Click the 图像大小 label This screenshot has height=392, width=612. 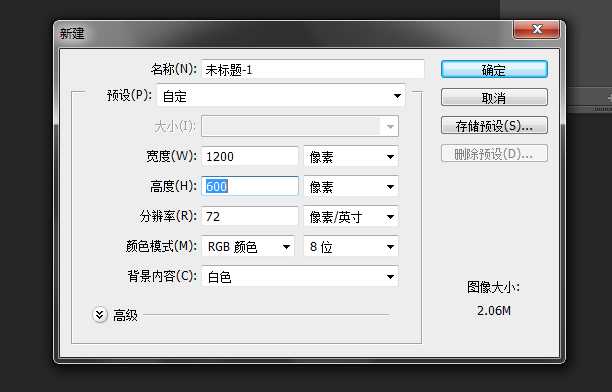coord(493,288)
